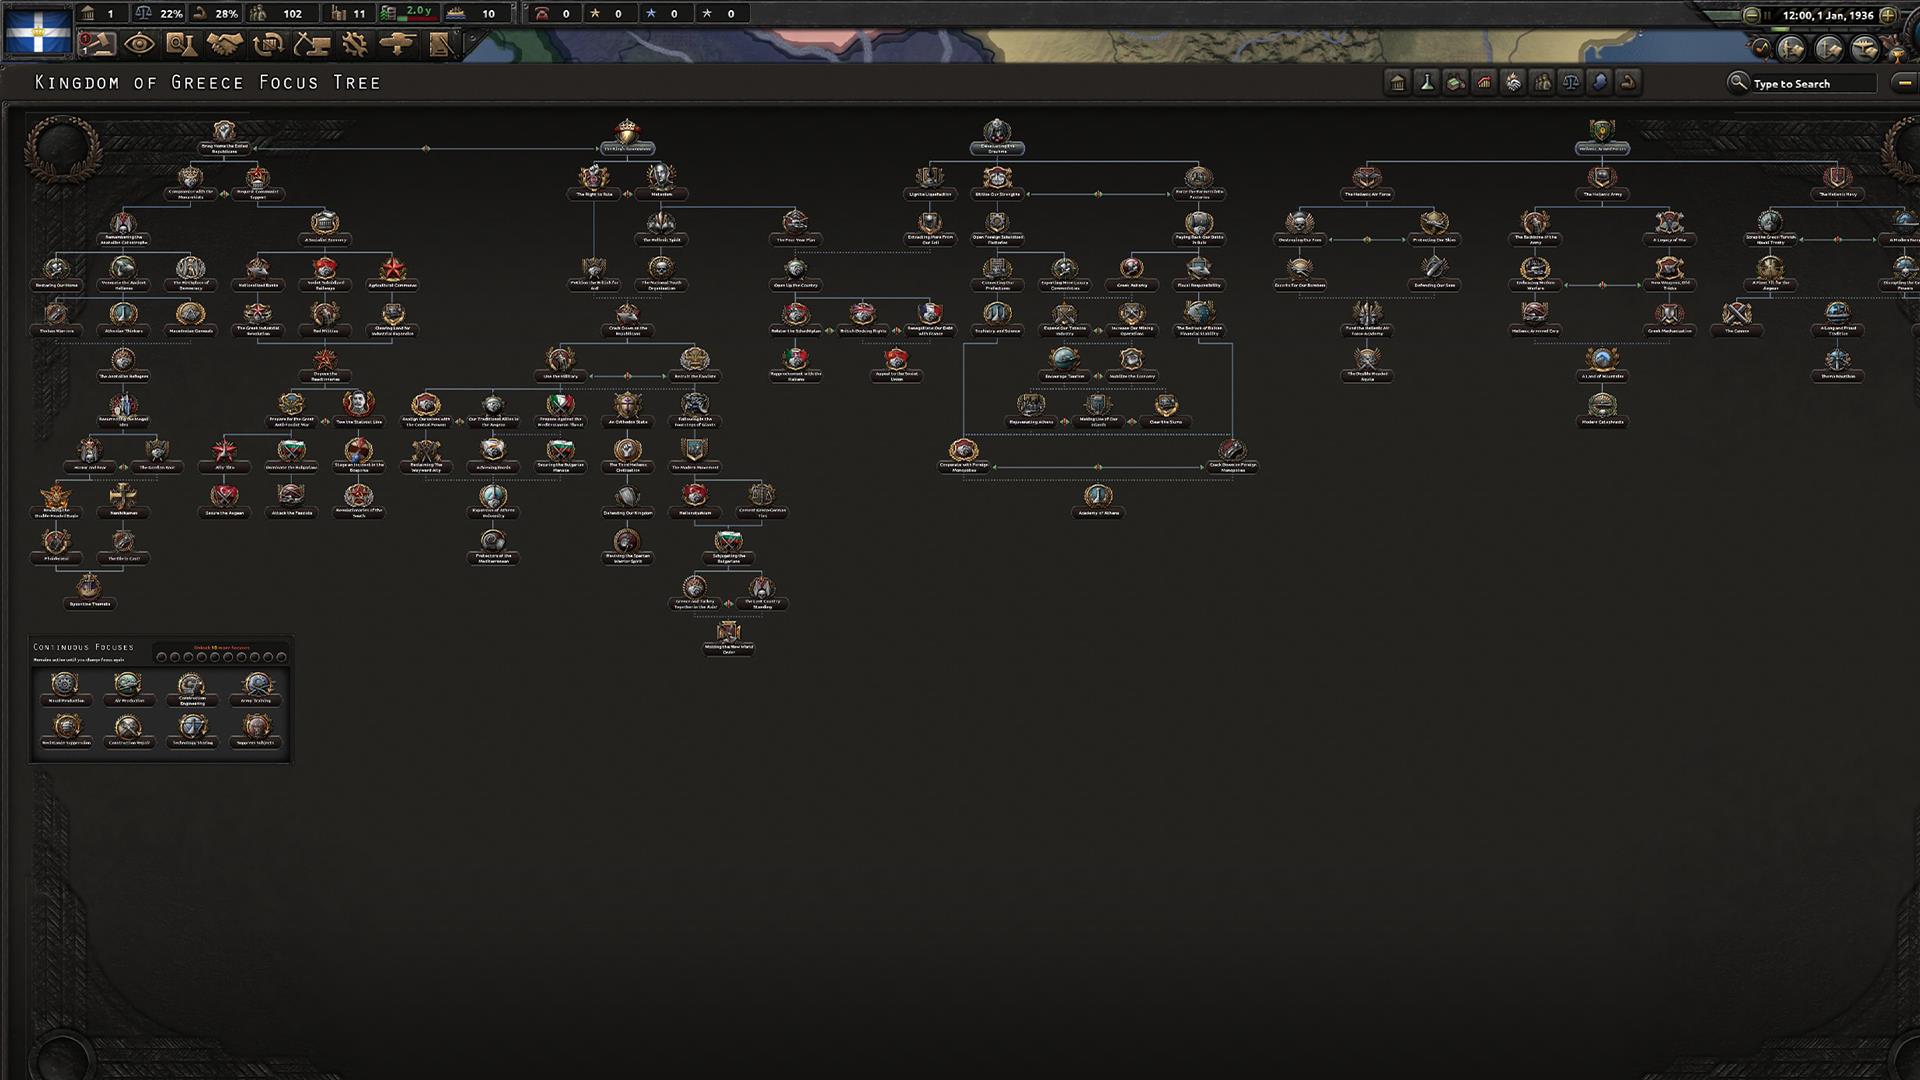Open the trade panel with the circular arrows icon

tap(268, 43)
